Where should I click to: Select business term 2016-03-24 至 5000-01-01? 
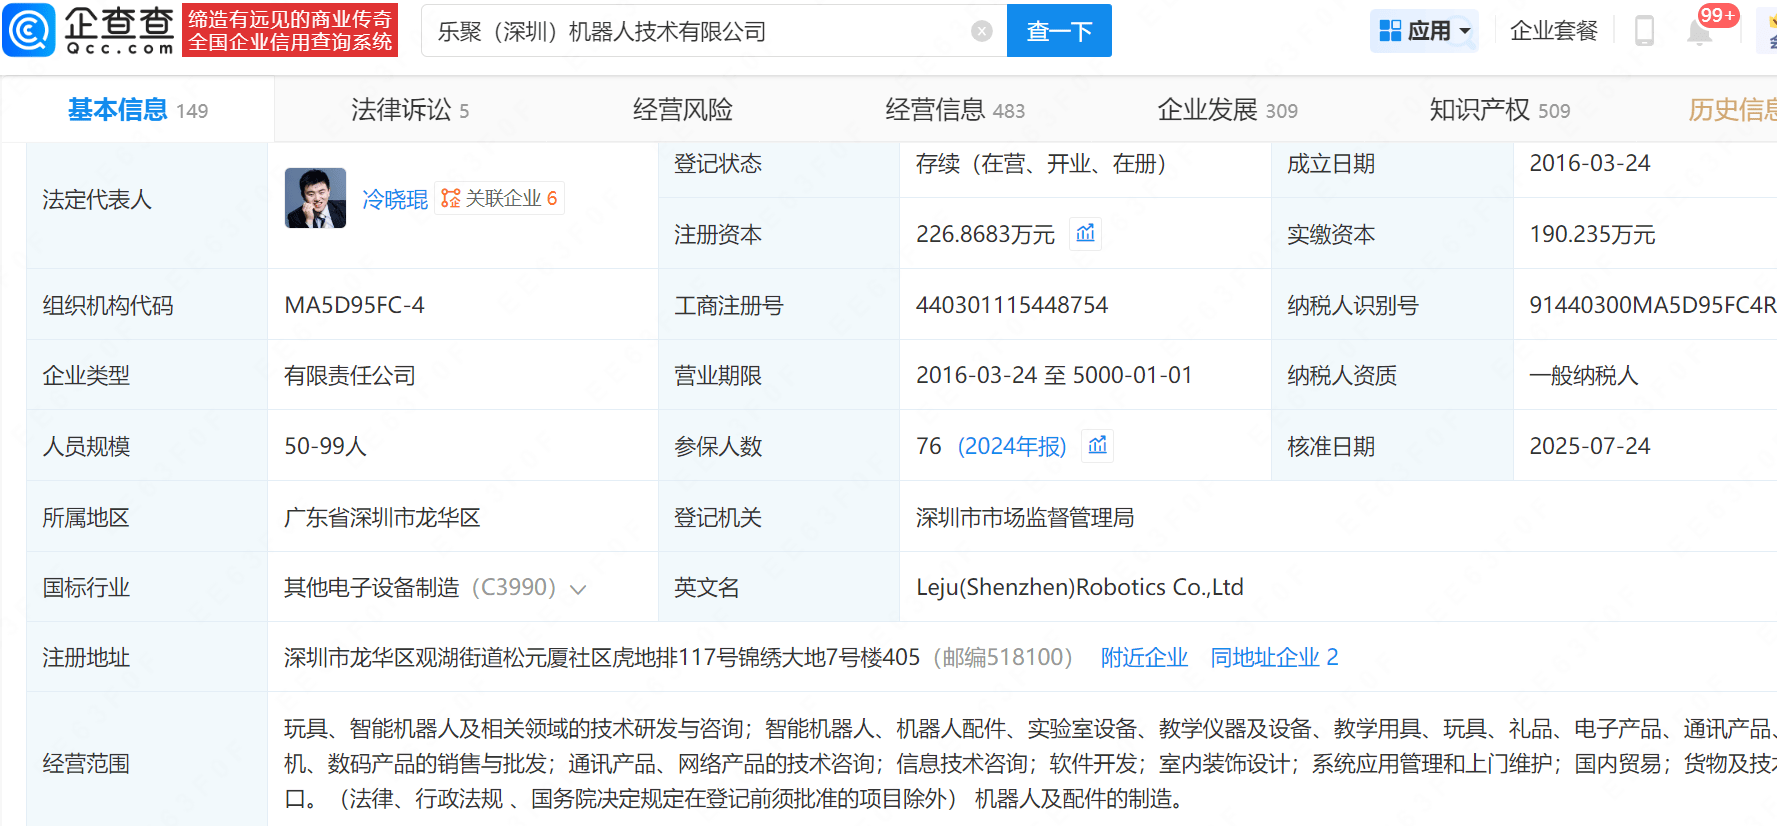pos(1054,375)
